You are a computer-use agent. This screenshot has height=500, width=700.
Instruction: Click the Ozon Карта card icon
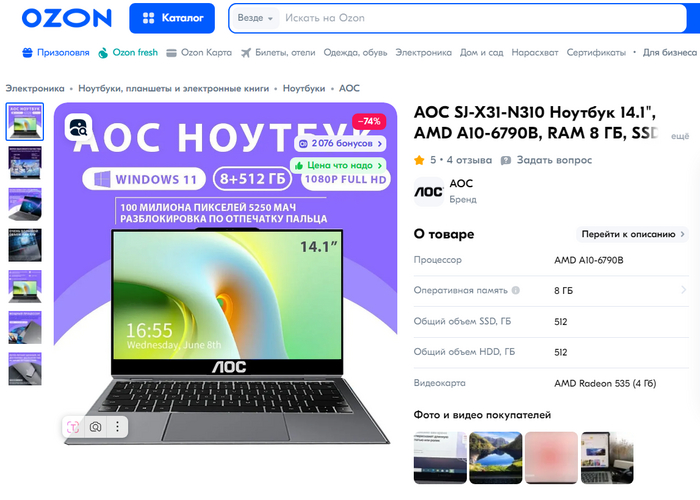click(x=171, y=53)
